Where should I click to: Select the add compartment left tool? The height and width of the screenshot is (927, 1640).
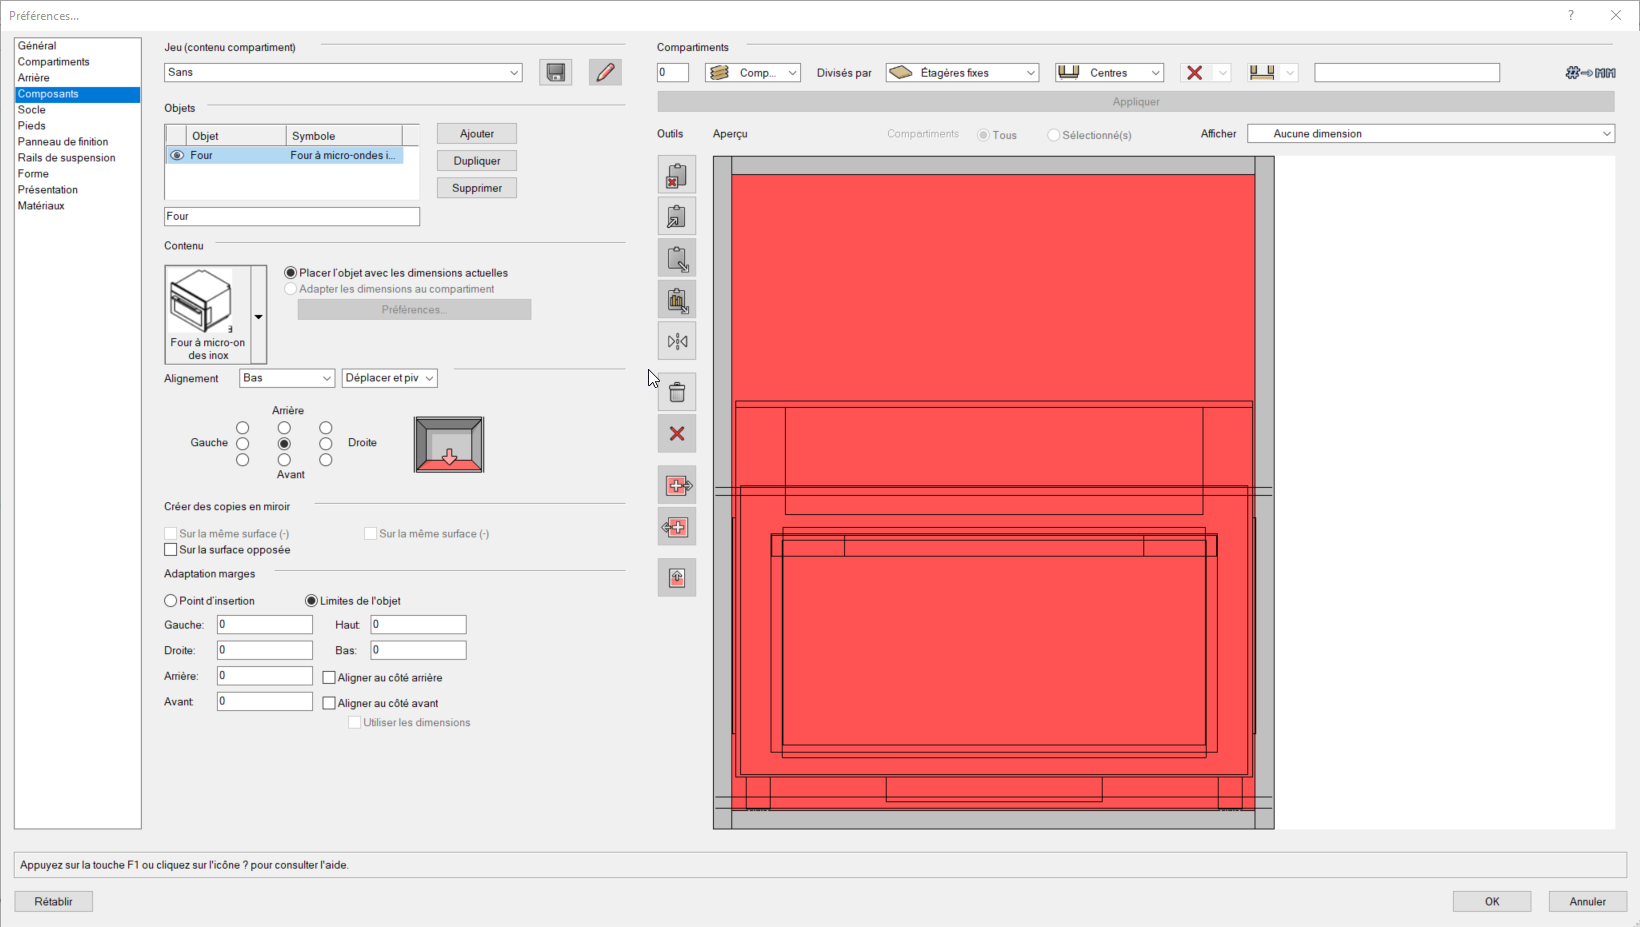pos(677,527)
